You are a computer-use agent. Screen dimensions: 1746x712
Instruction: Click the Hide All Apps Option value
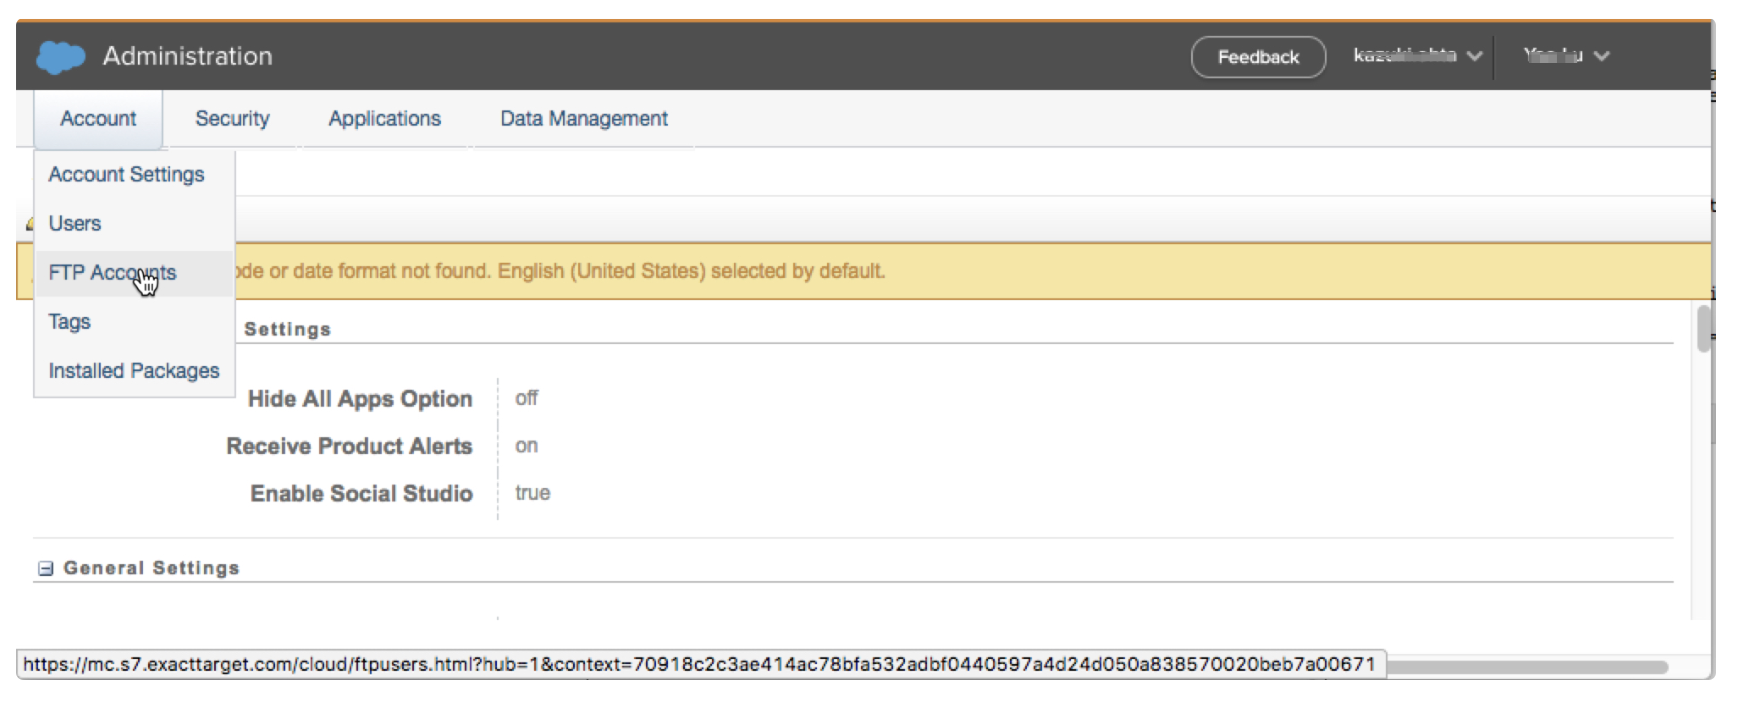[526, 399]
